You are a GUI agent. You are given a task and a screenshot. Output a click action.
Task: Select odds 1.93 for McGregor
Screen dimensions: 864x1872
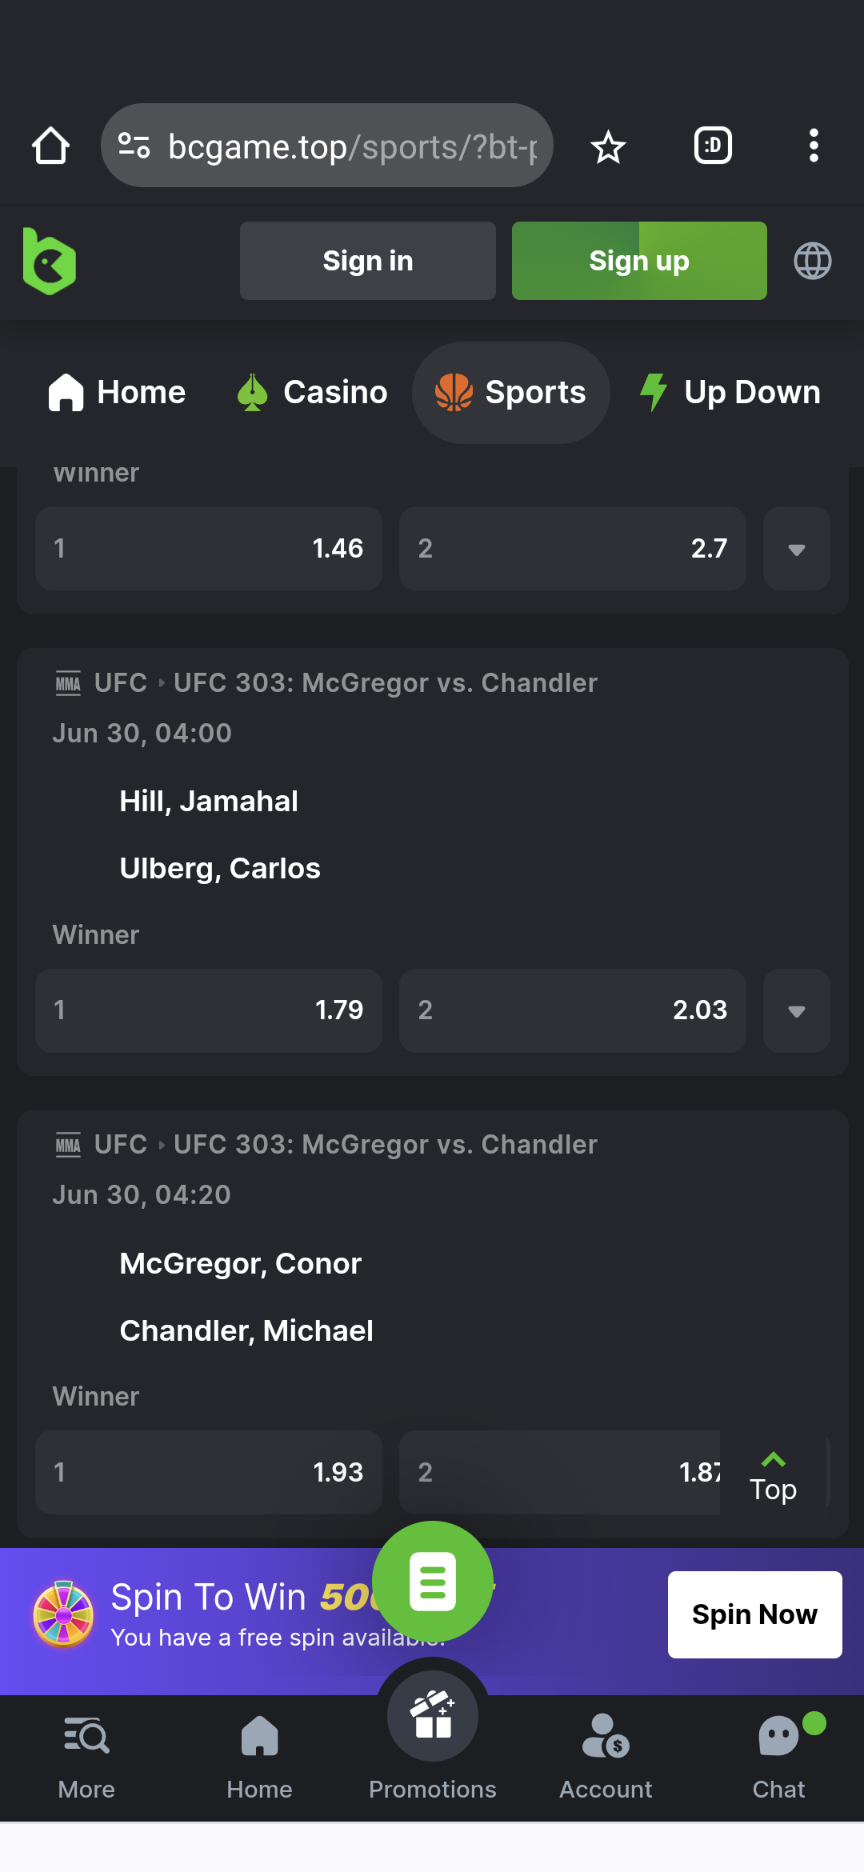[208, 1472]
